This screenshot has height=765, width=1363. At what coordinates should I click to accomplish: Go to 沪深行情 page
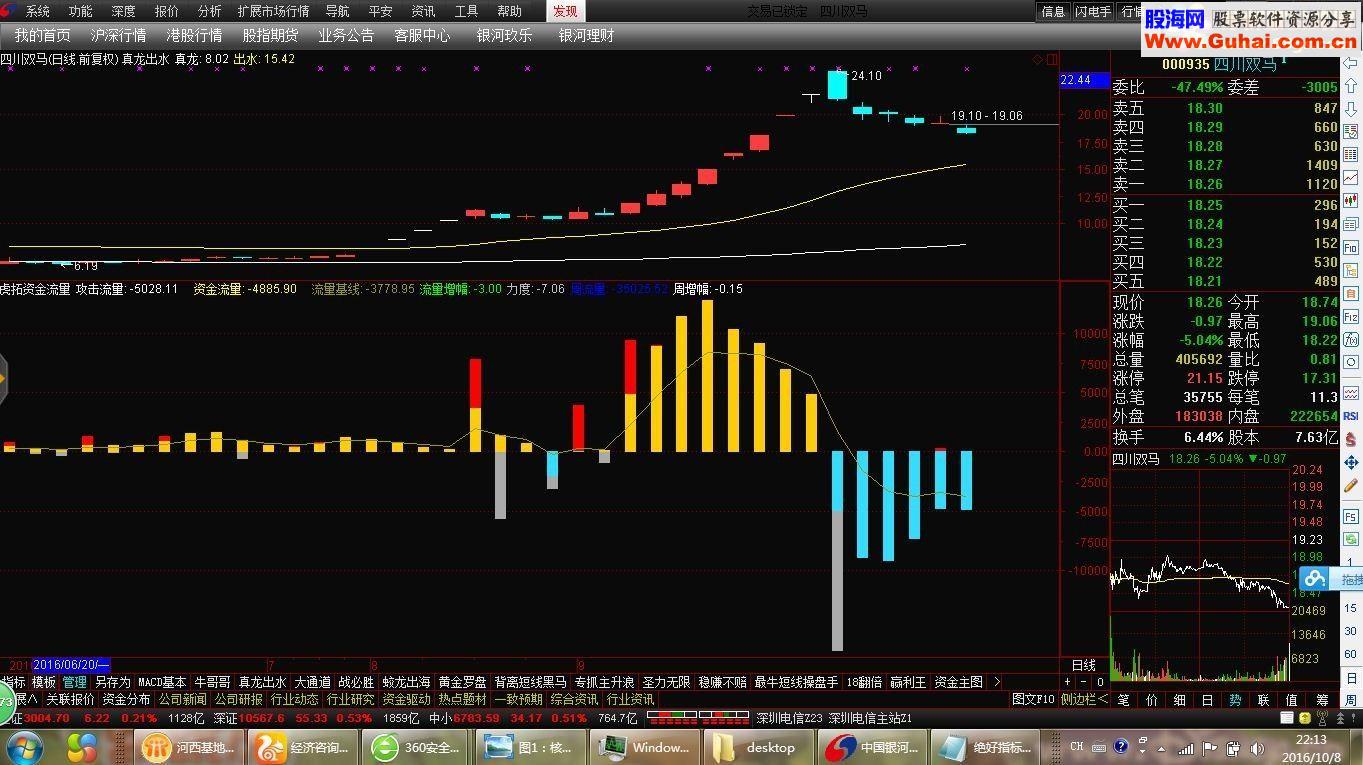[118, 35]
